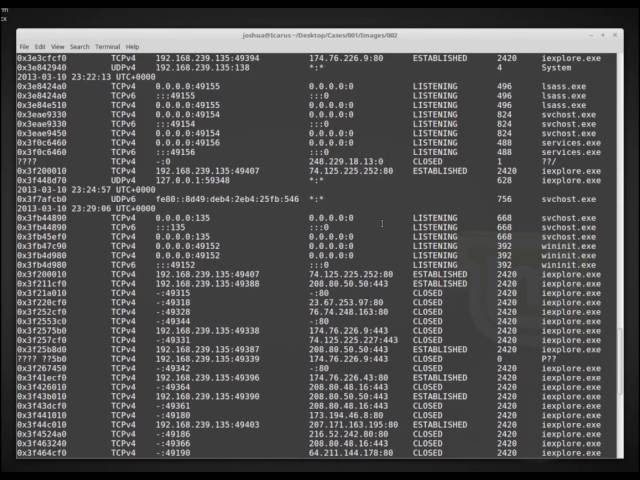This screenshot has height=480, width=640.
Task: Select IPv6 address fe80::8d49:deb4:2eb4:25fb:546
Action: [x=227, y=199]
